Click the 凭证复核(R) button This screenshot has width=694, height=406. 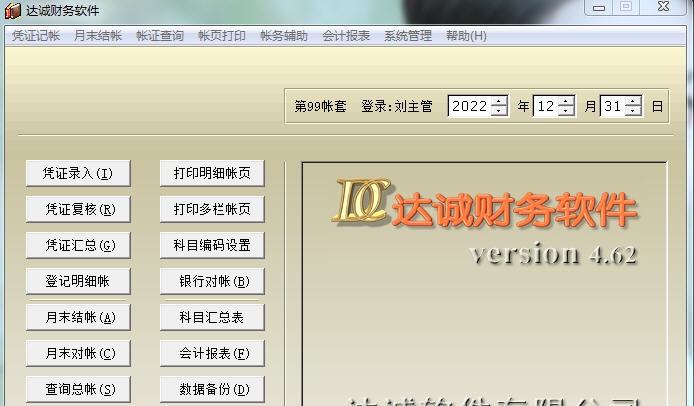pos(78,209)
